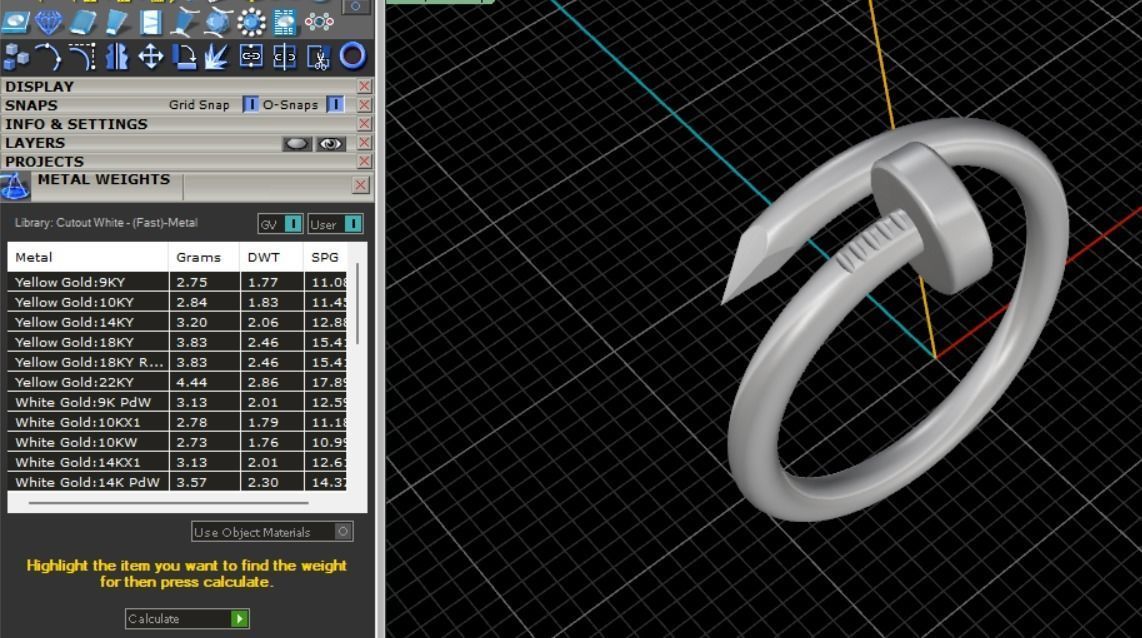The width and height of the screenshot is (1142, 638).
Task: Toggle the O-Snaps switch
Action: tap(335, 105)
